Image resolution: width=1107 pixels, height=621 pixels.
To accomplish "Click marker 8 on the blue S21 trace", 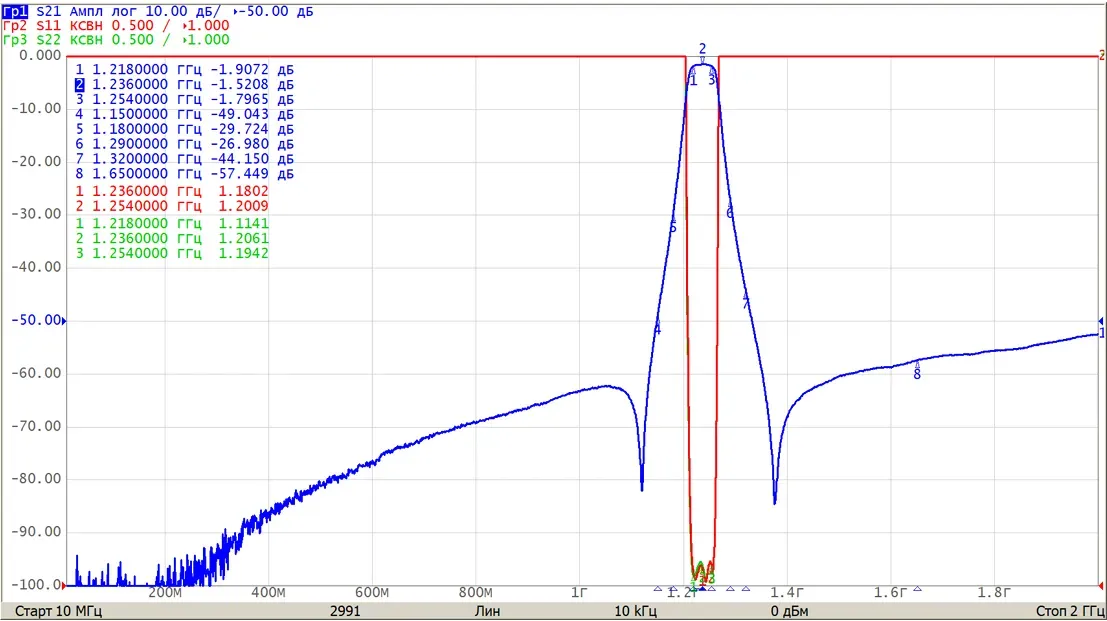I will (917, 374).
